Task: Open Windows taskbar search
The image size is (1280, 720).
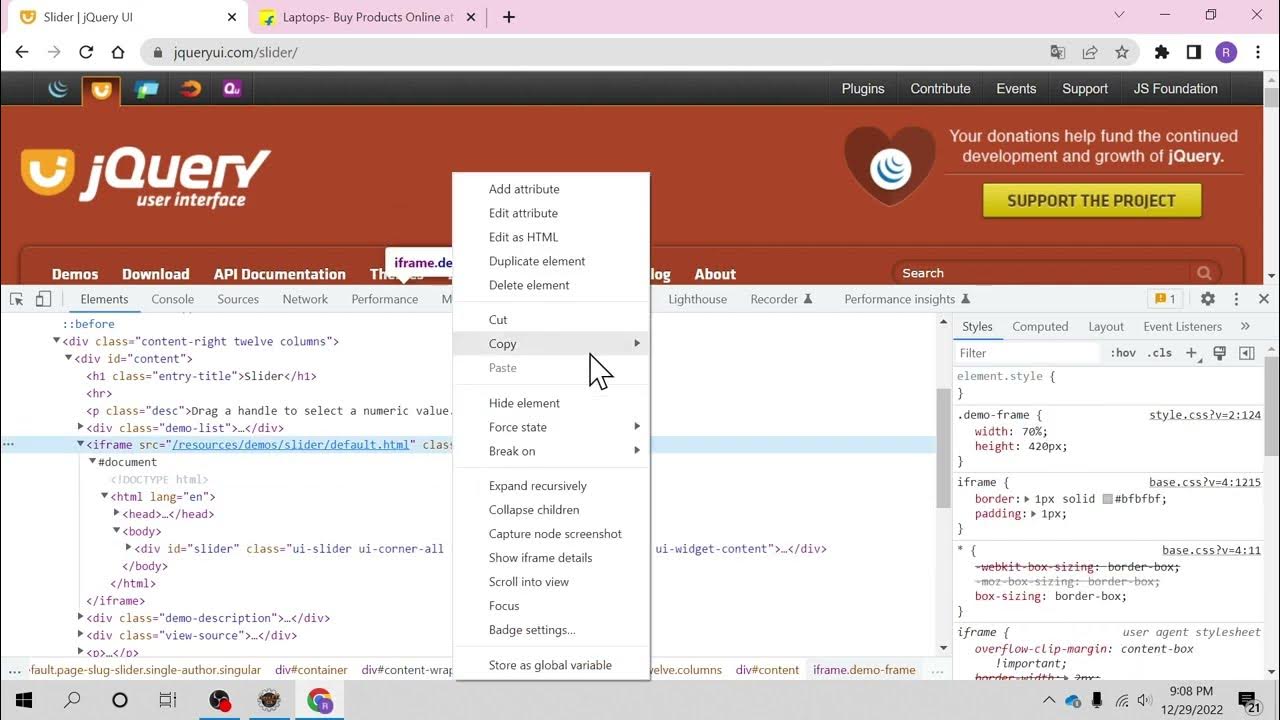Action: click(72, 700)
